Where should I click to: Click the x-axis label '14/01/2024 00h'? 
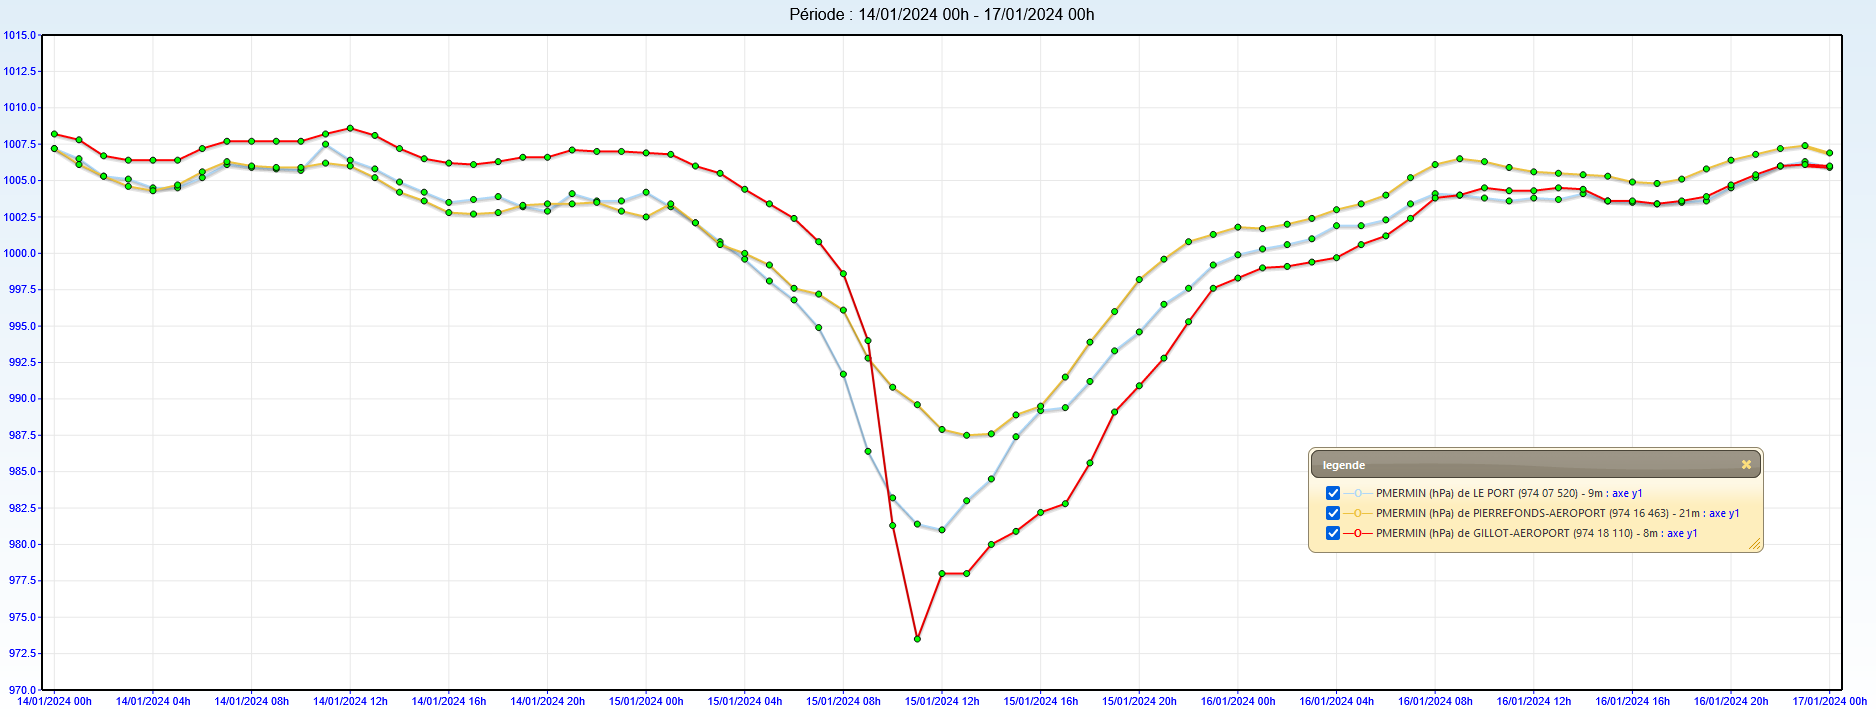pyautogui.click(x=54, y=702)
